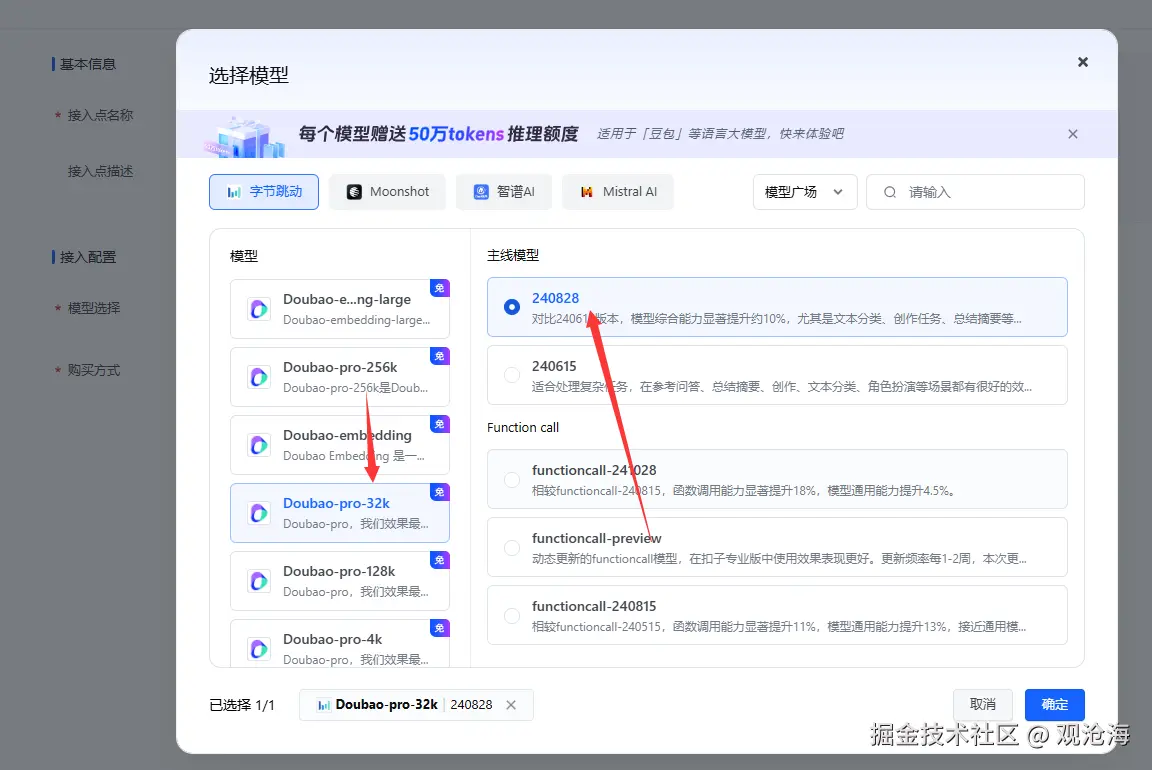Choose the functioncall-241028 radio button
The image size is (1152, 770).
[x=512, y=480]
